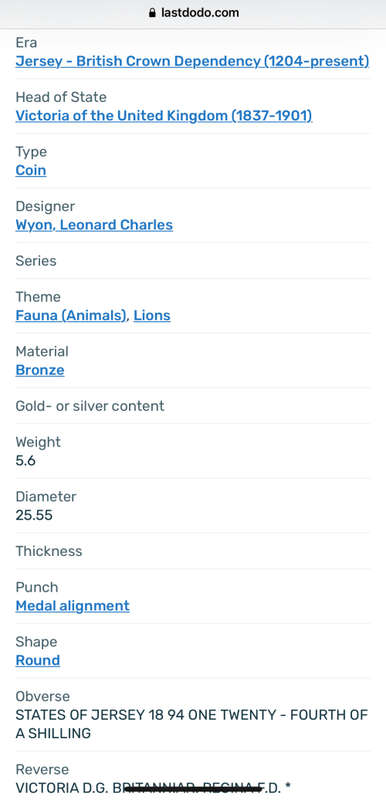Screen dimensions: 386x800
Task: Follow the Bronze material link
Action: point(40,370)
